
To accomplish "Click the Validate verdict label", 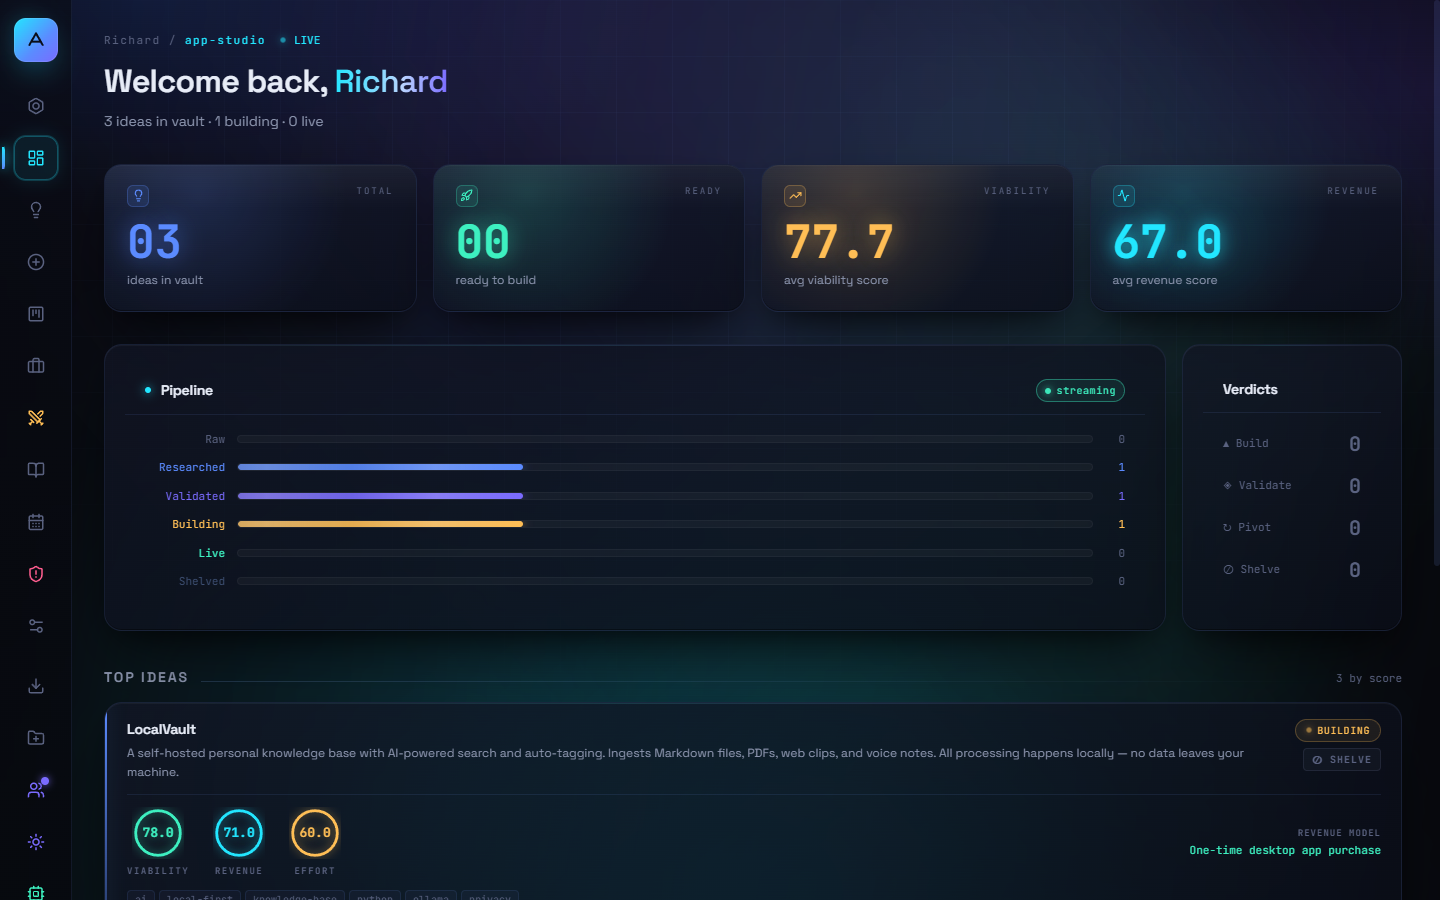I will point(1265,486).
